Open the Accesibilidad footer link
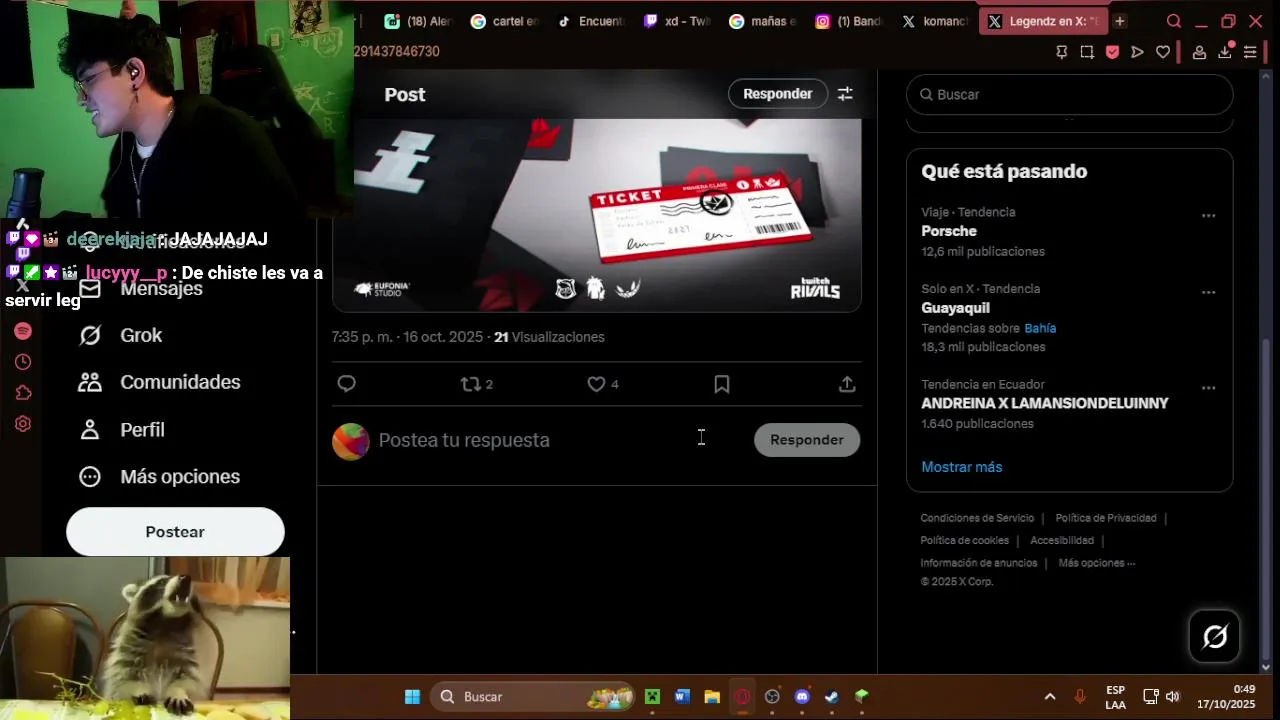This screenshot has height=720, width=1280. click(1062, 540)
